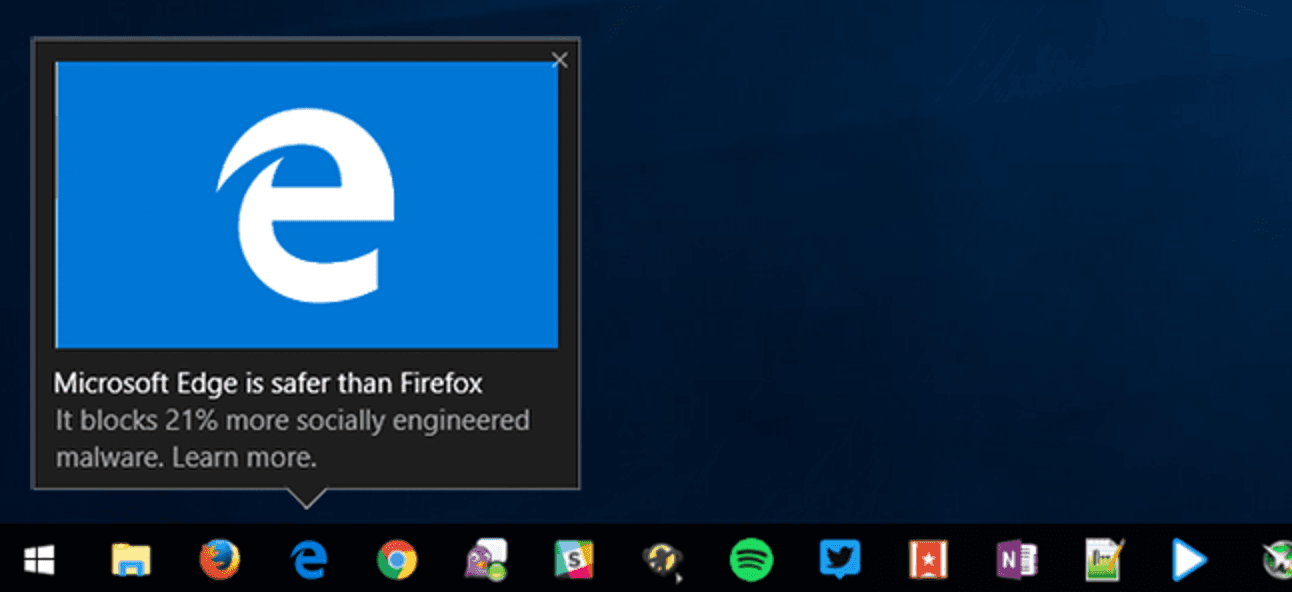Image resolution: width=1292 pixels, height=592 pixels.
Task: Open the notepad with green pencil icon
Action: coord(1104,560)
